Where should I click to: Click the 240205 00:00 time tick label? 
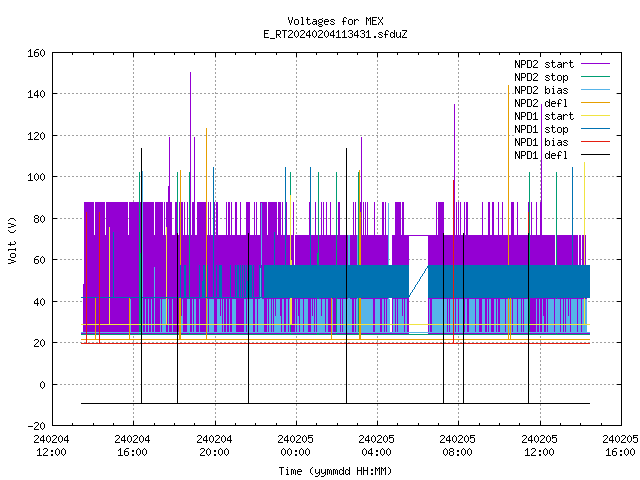(x=295, y=445)
